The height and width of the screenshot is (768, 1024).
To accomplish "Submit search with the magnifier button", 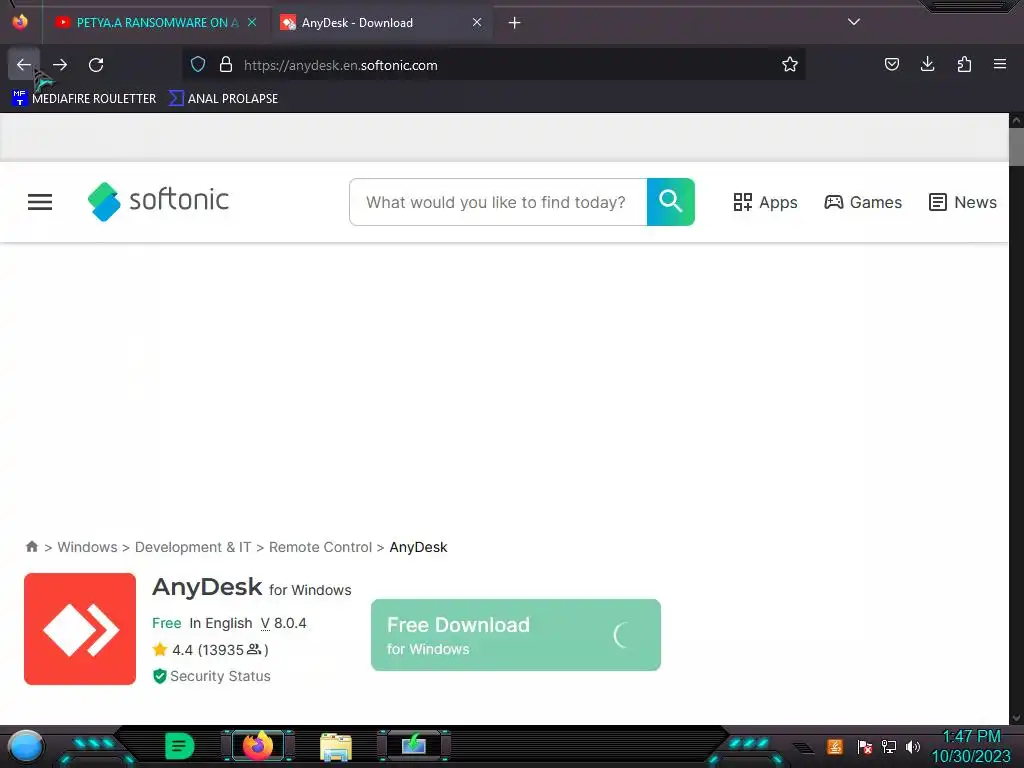I will point(671,202).
